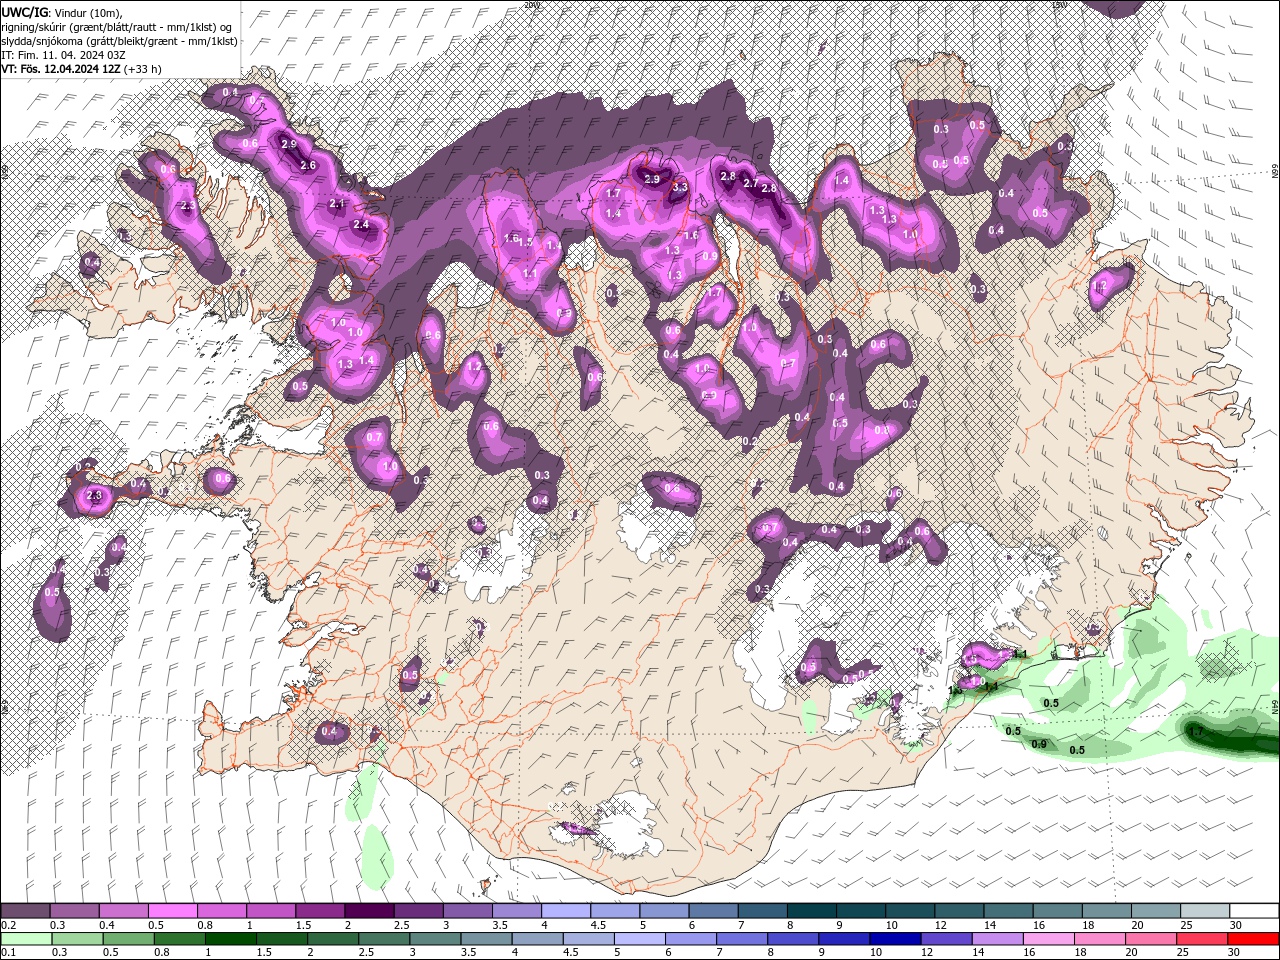
Task: Click the '2.6' snowfall value on the map
Action: tap(308, 165)
